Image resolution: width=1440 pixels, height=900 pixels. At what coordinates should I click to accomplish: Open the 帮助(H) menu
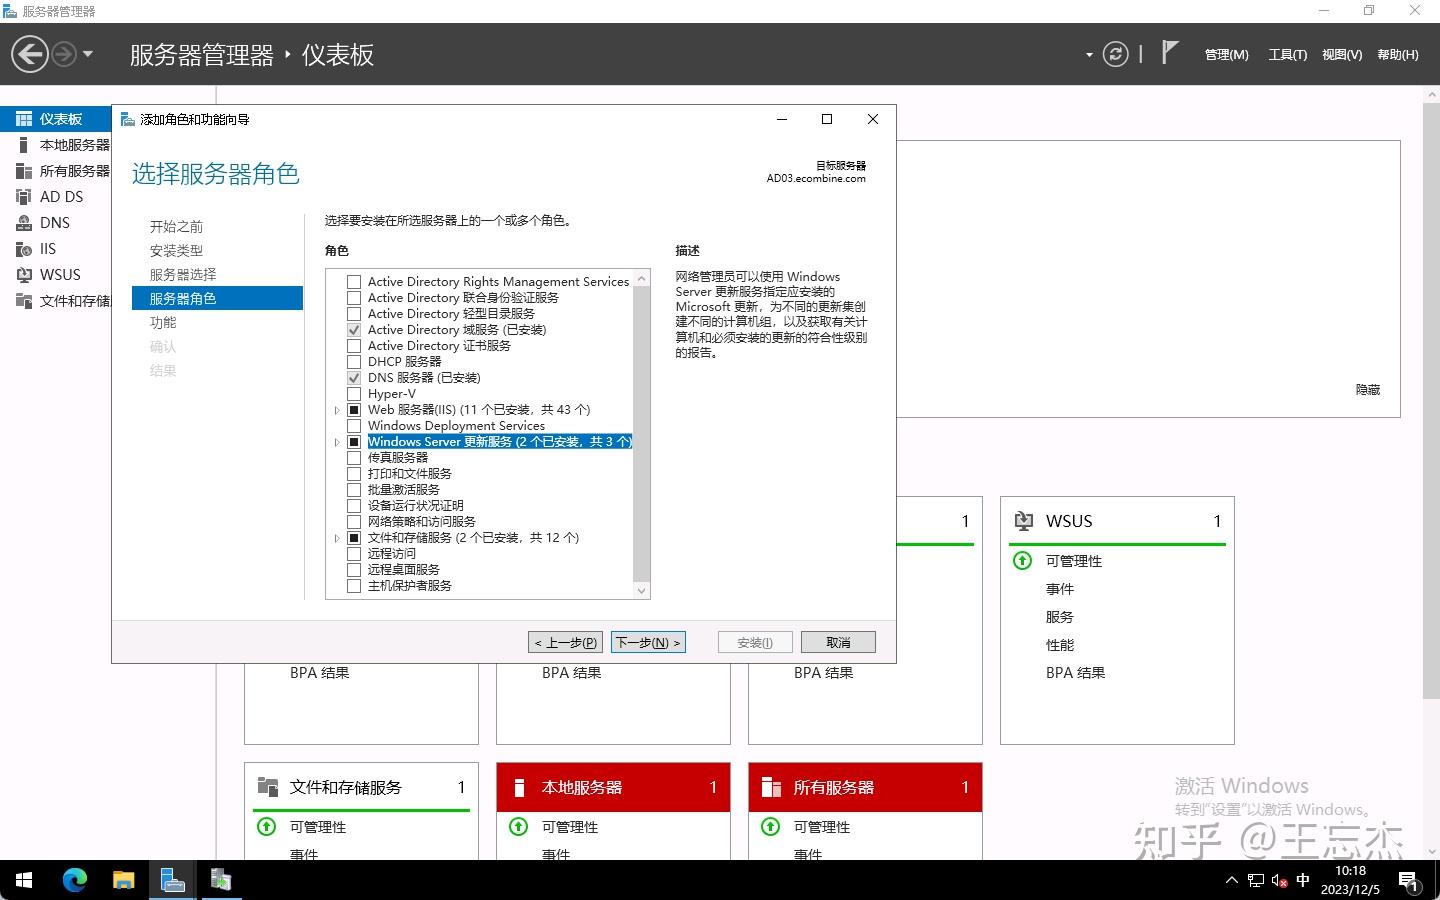pyautogui.click(x=1398, y=55)
